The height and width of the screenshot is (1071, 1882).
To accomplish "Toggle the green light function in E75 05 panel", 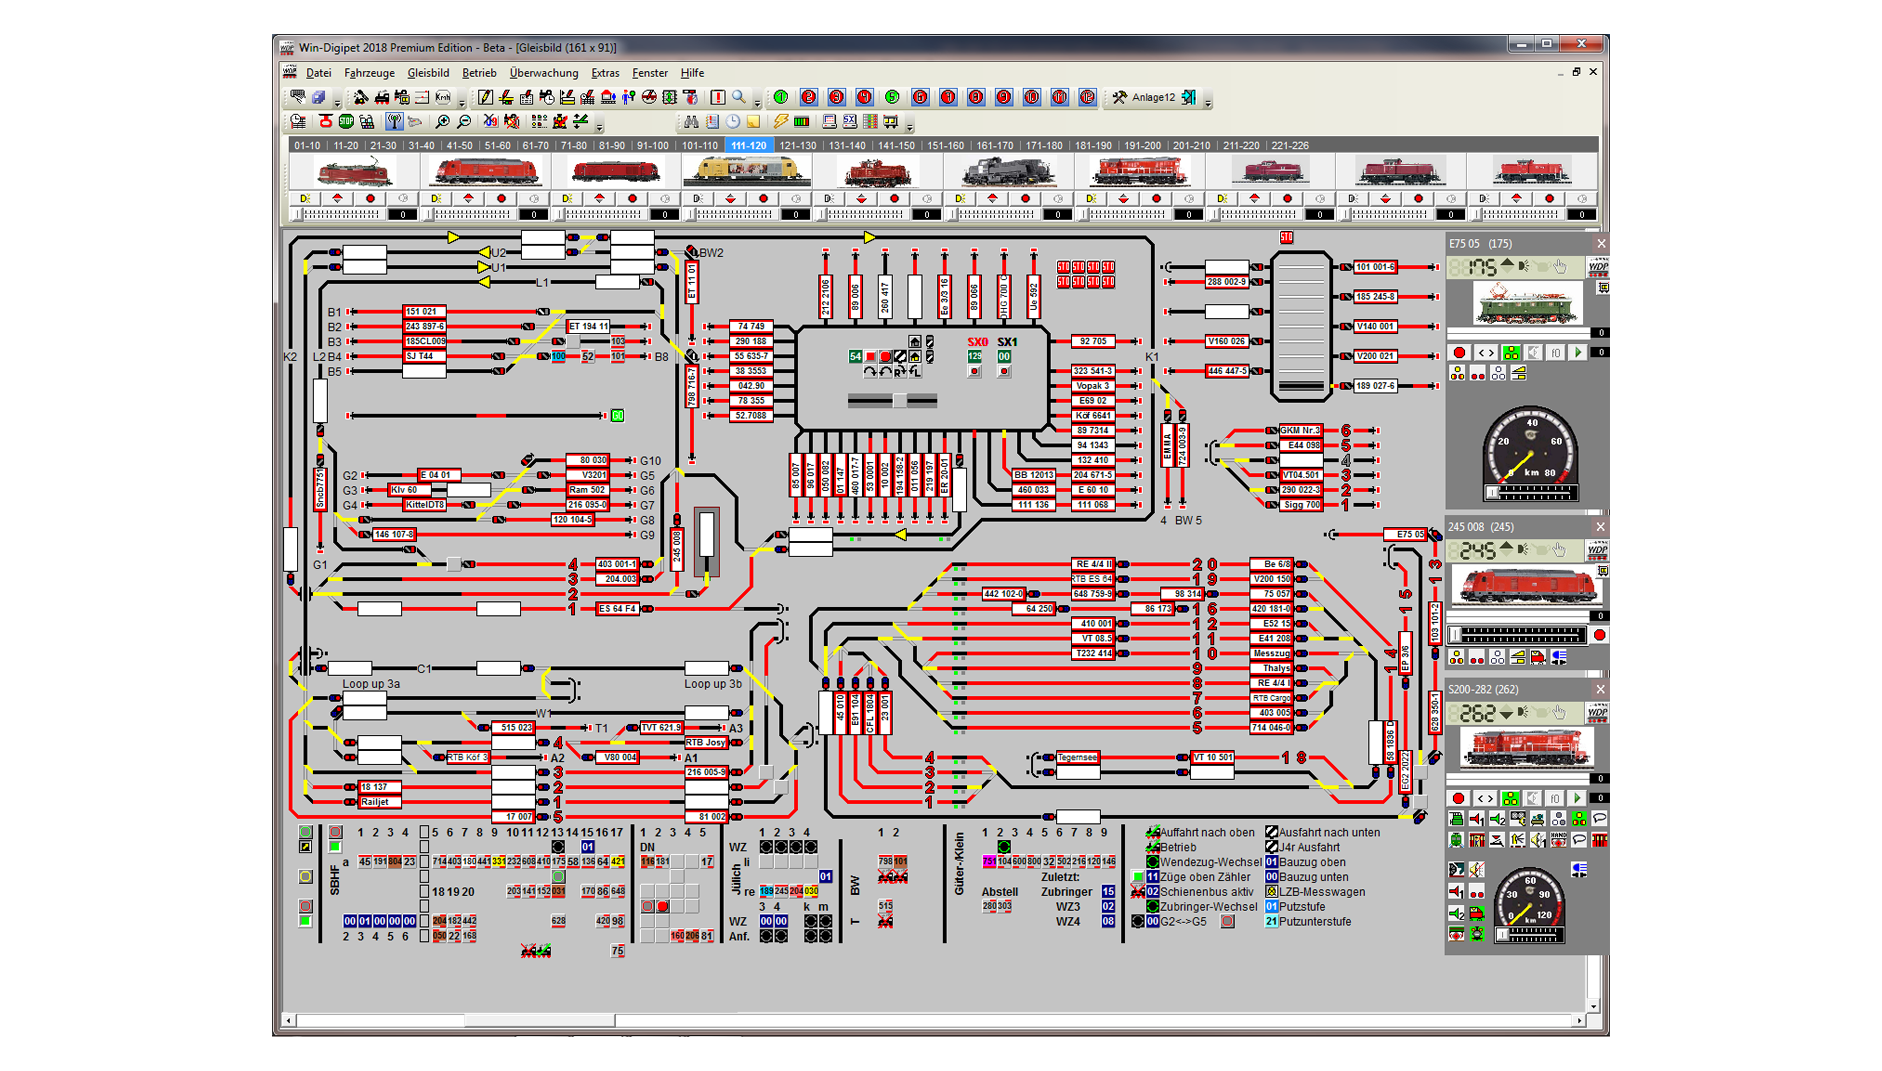I will 1512,353.
